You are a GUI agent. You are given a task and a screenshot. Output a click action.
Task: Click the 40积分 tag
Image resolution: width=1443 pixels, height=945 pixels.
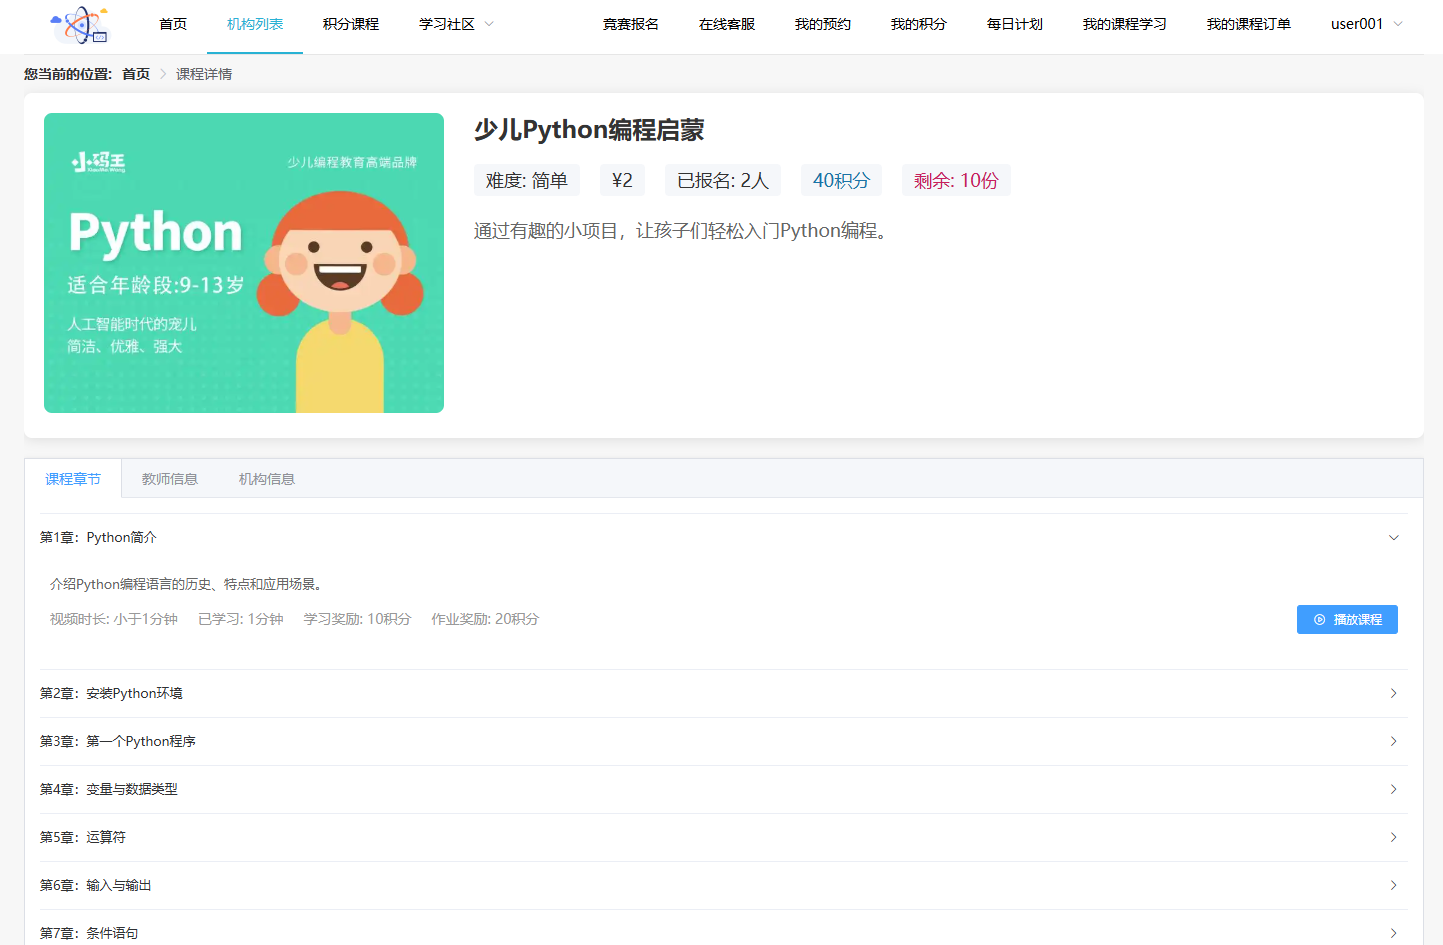click(841, 180)
